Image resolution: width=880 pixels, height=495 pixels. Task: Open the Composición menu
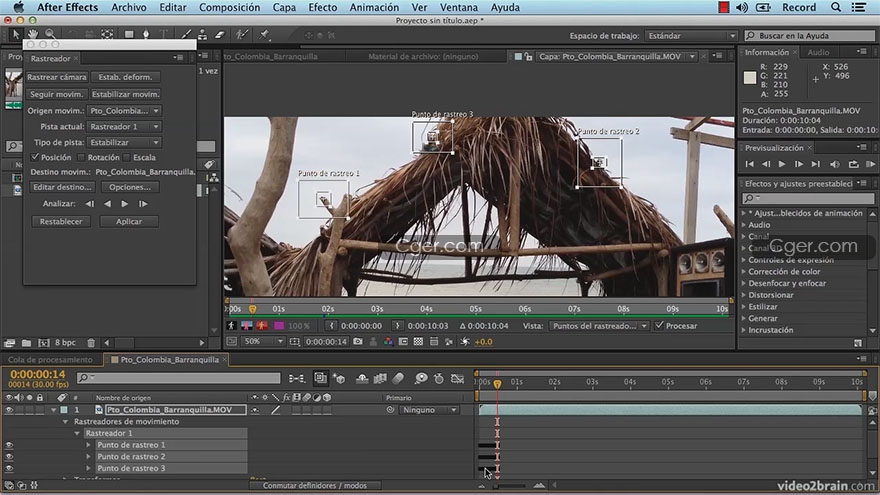pos(230,7)
